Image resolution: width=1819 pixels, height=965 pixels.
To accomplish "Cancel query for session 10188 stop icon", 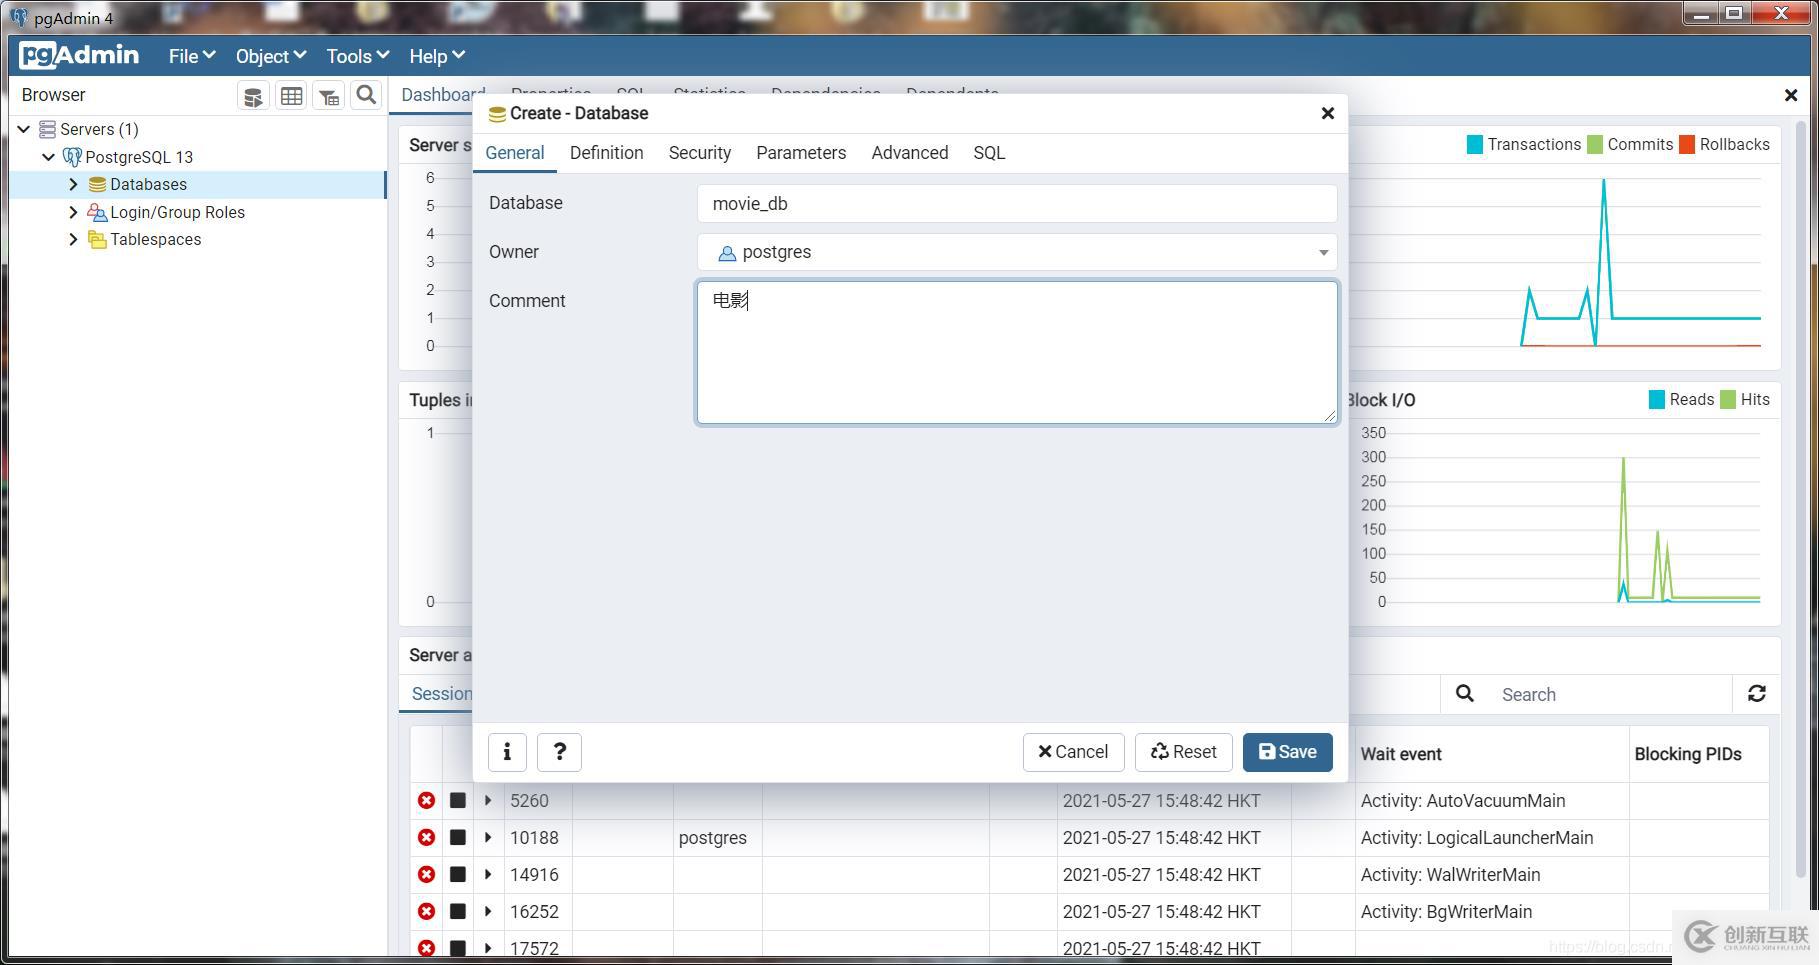I will pyautogui.click(x=457, y=837).
